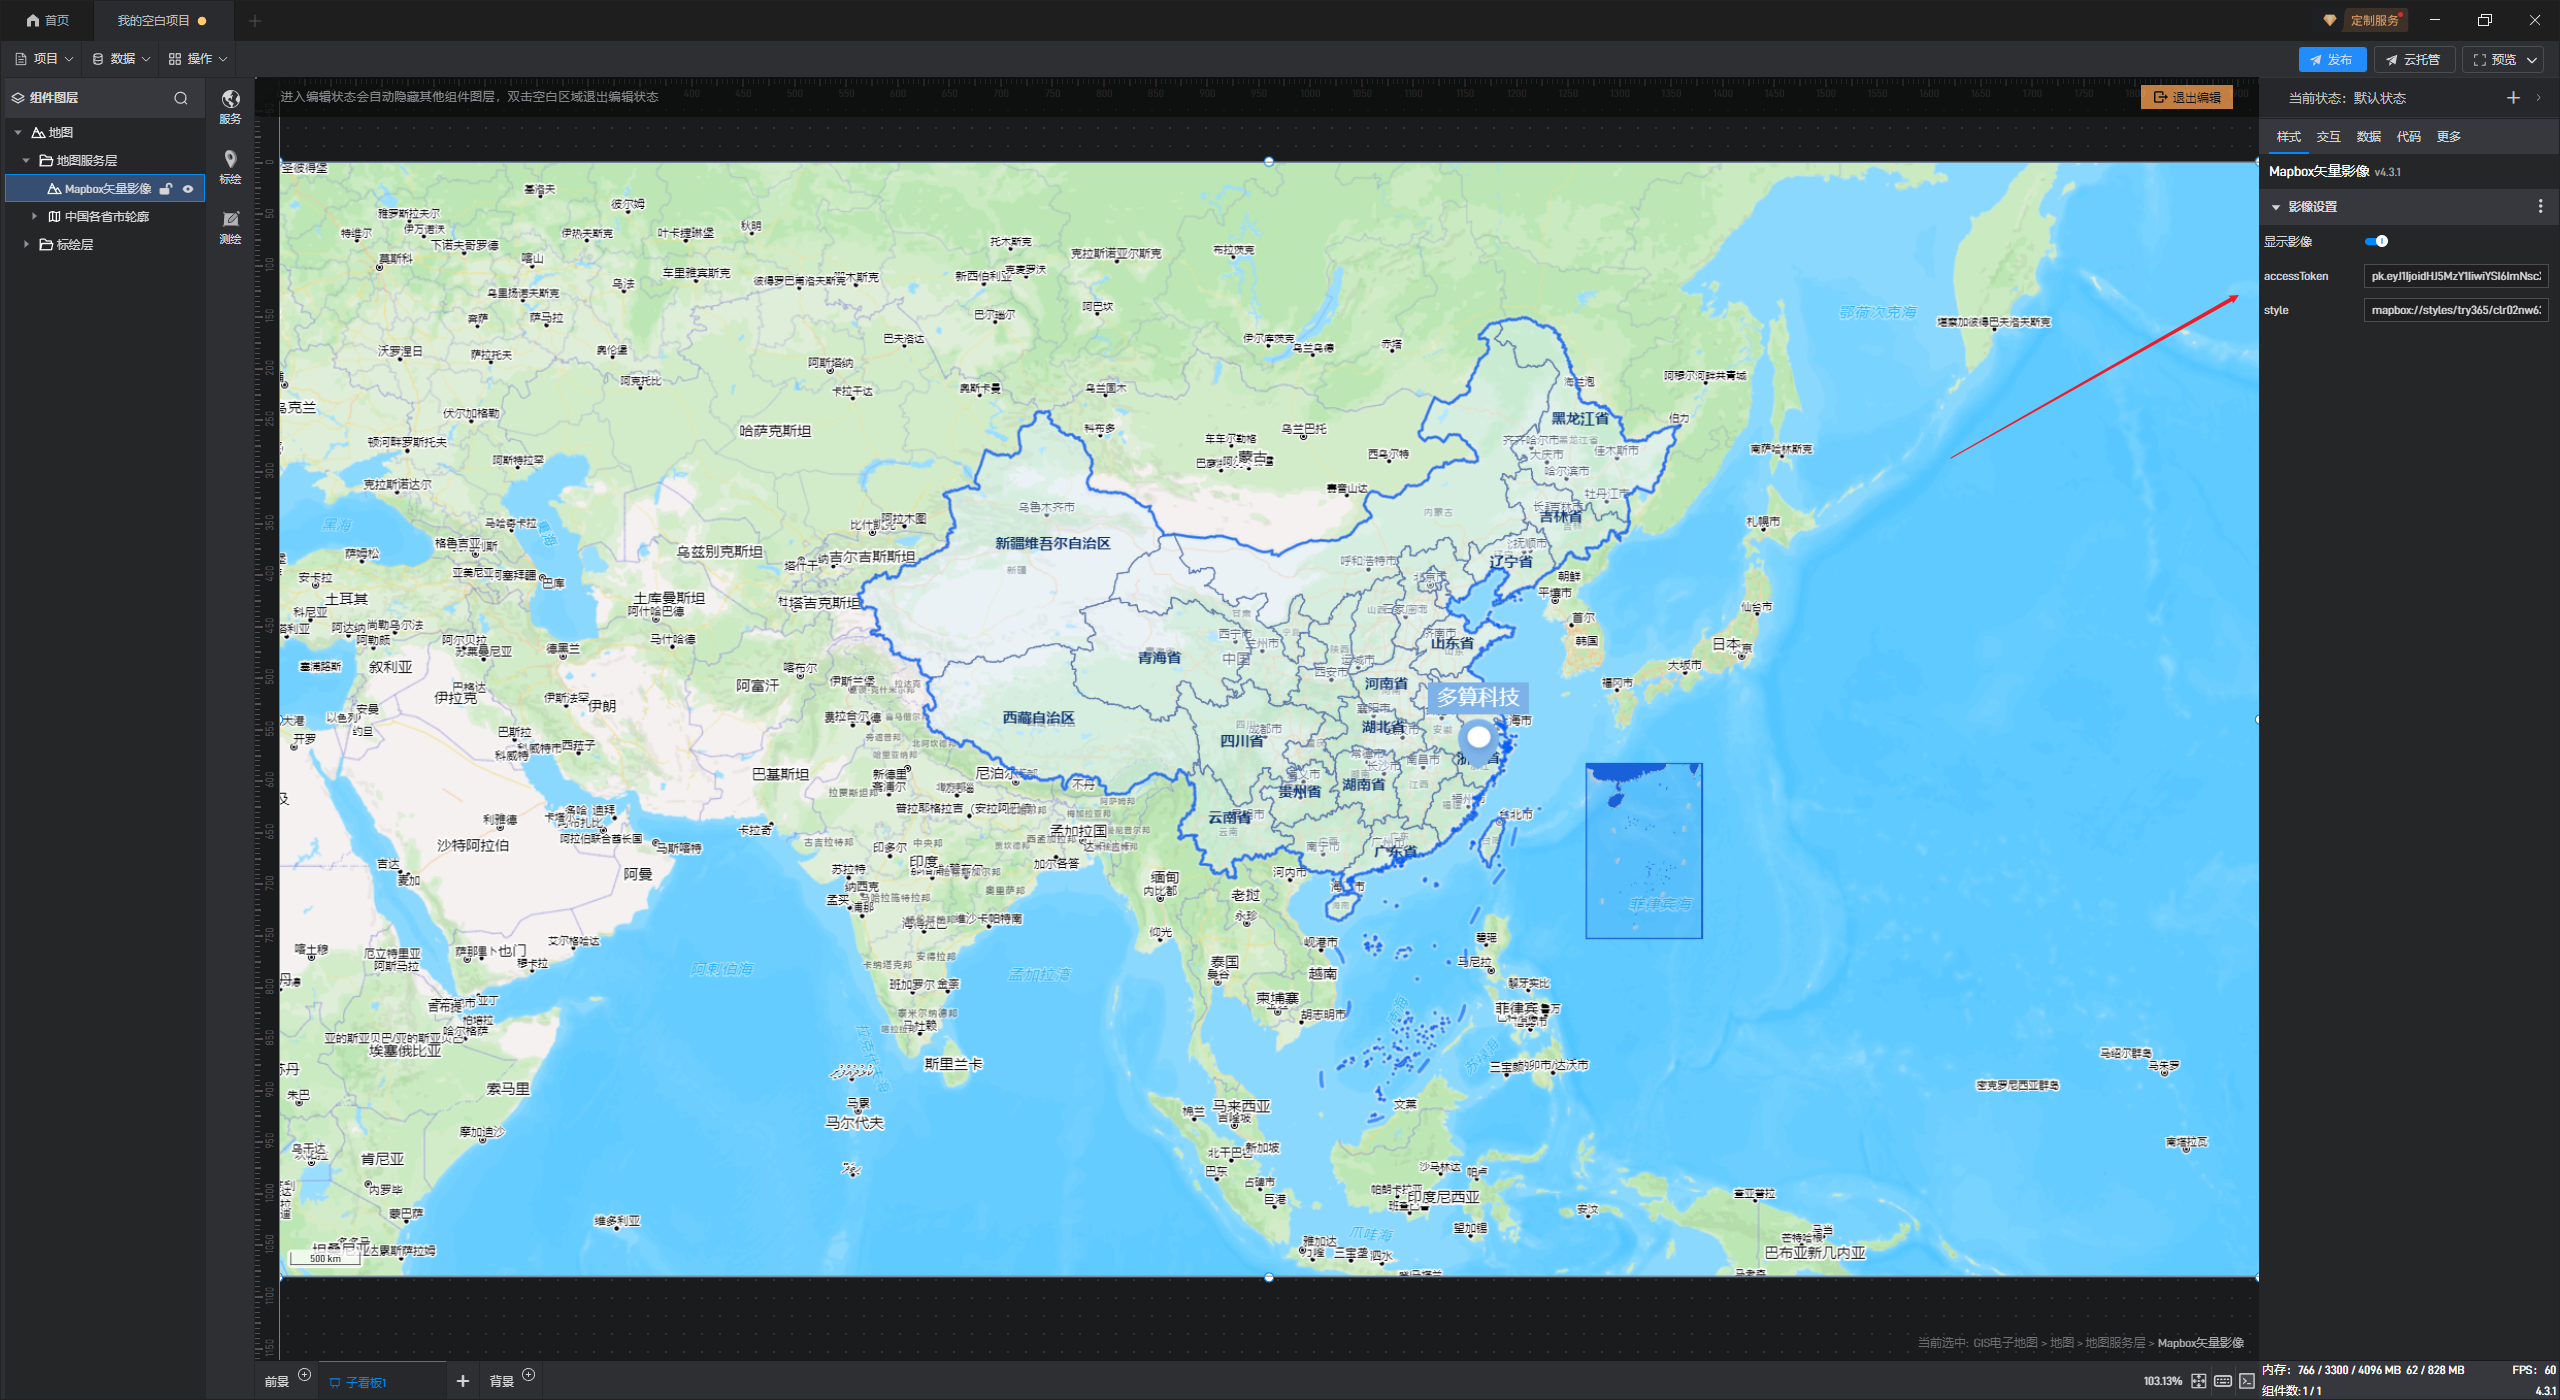Search layers with the magnifier icon
The width and height of the screenshot is (2560, 1400).
181,98
